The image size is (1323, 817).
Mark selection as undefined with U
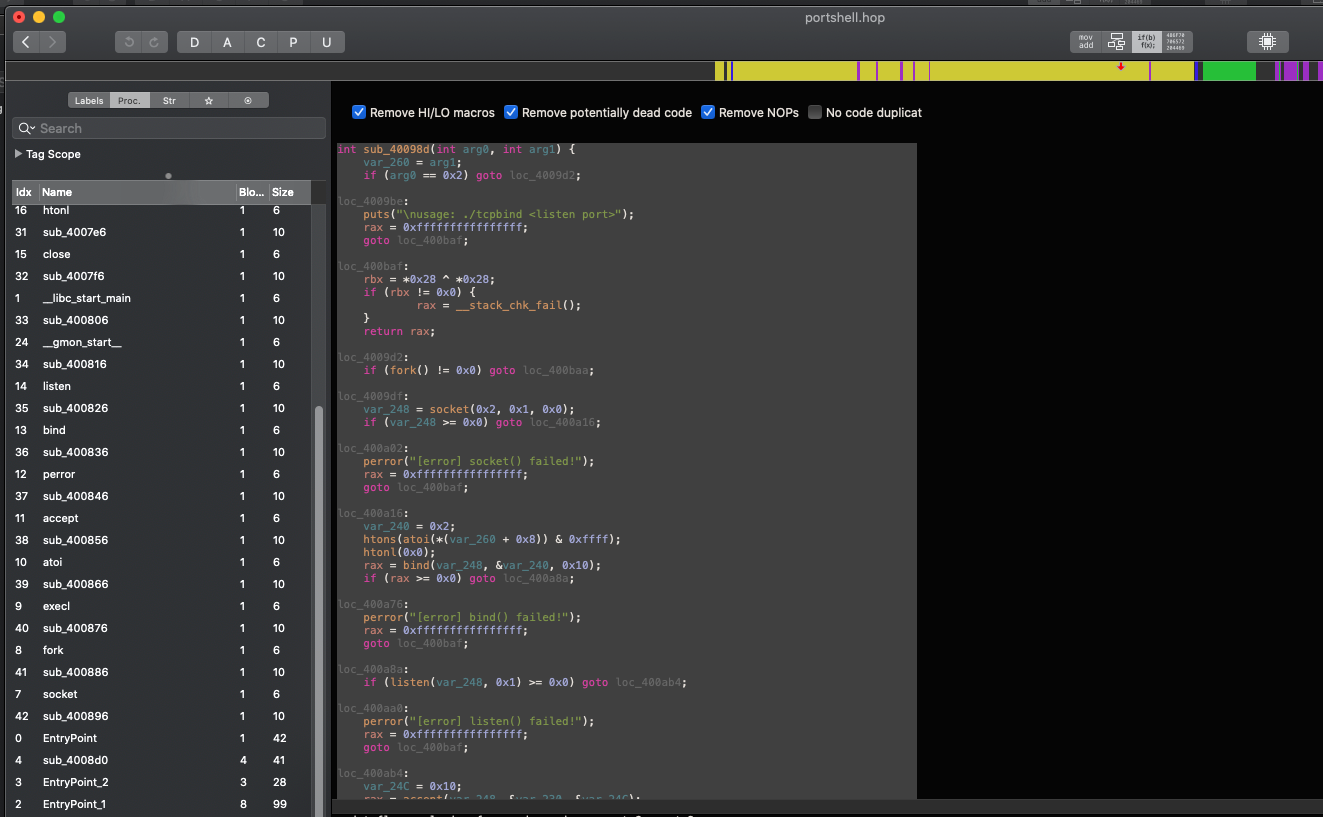point(327,42)
